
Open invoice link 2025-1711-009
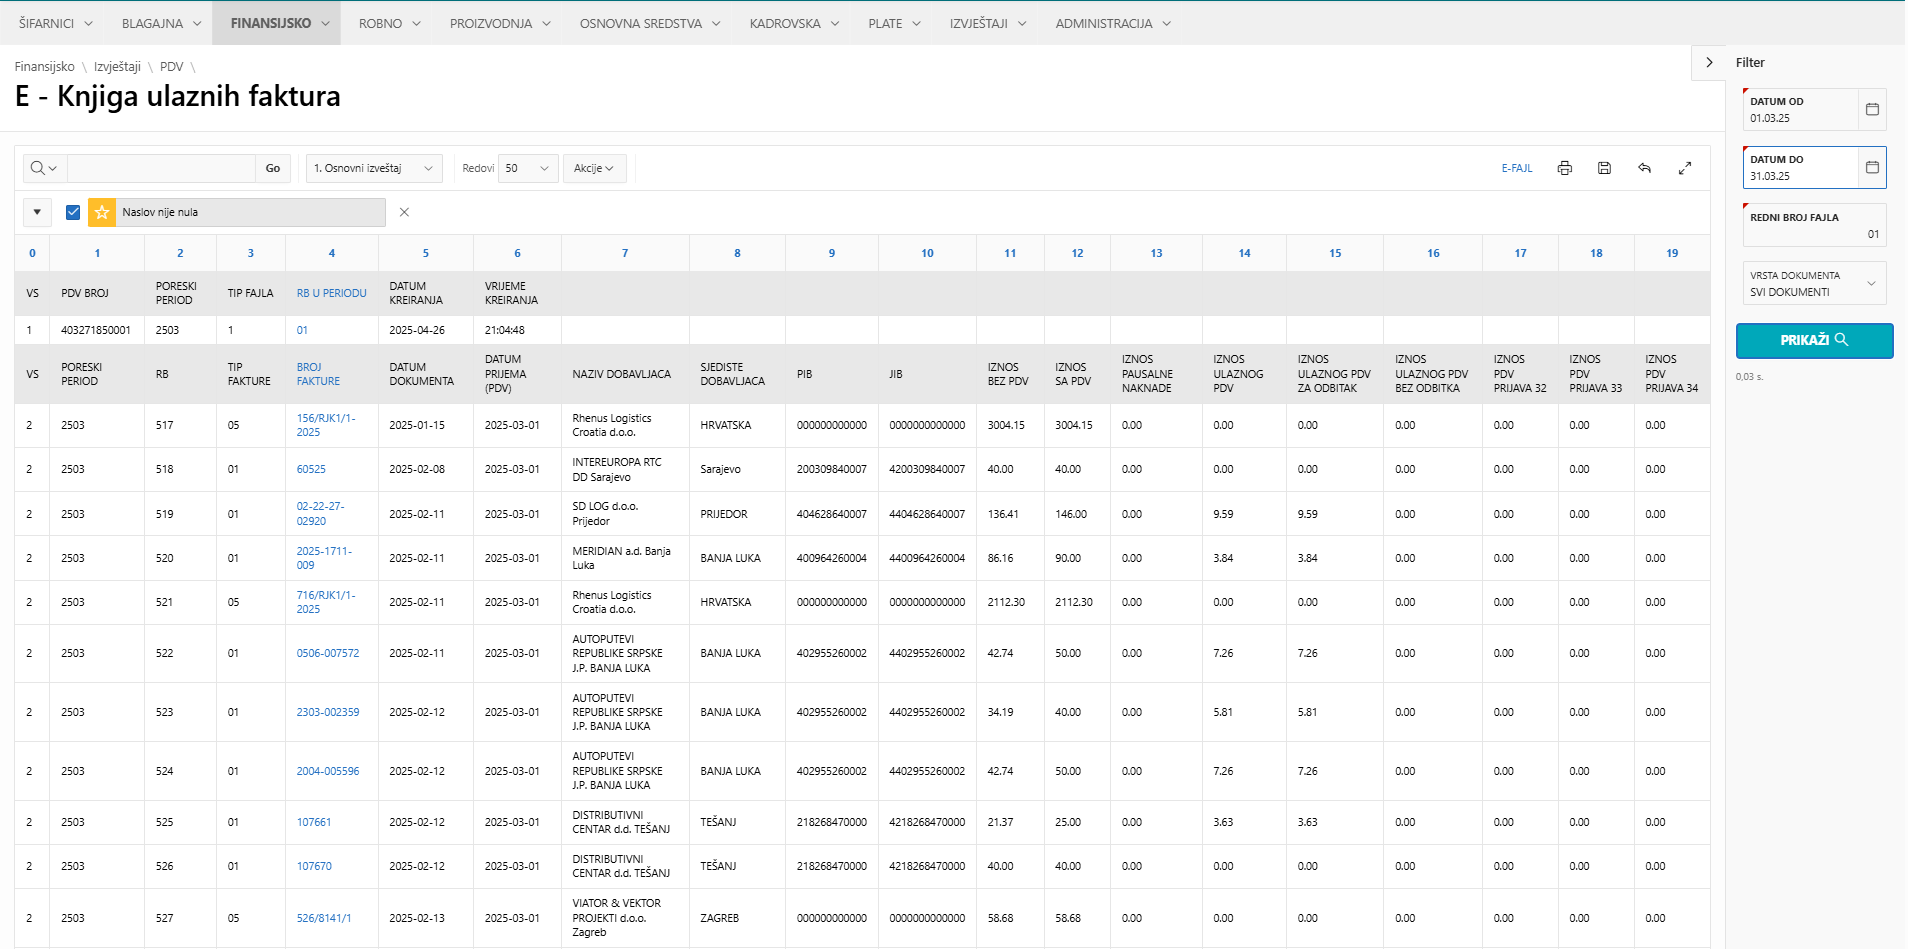pyautogui.click(x=324, y=558)
